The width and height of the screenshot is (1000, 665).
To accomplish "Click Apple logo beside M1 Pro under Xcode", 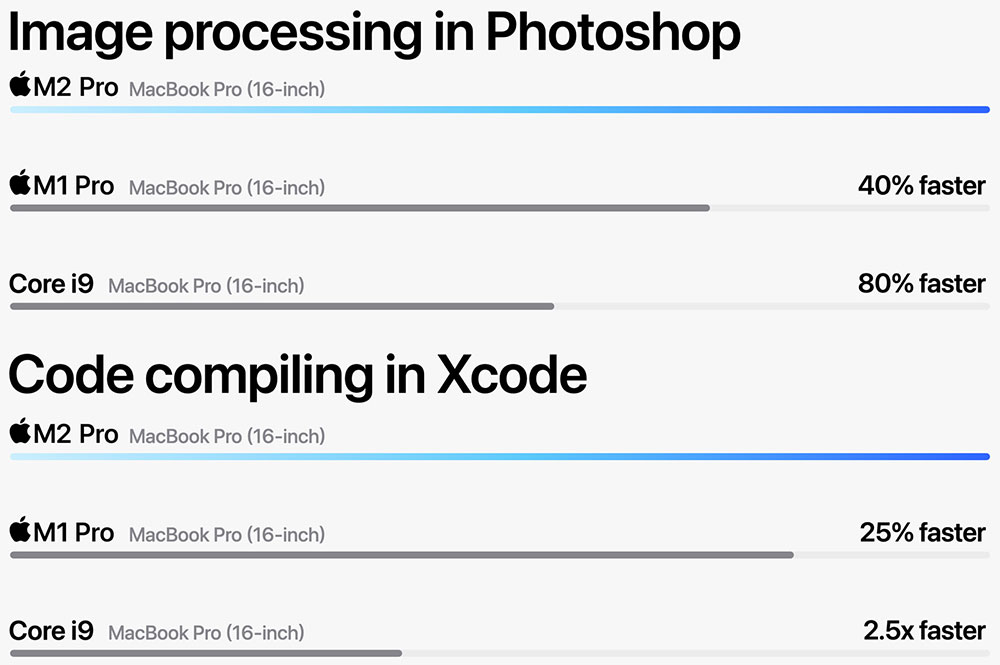I will tap(20, 530).
